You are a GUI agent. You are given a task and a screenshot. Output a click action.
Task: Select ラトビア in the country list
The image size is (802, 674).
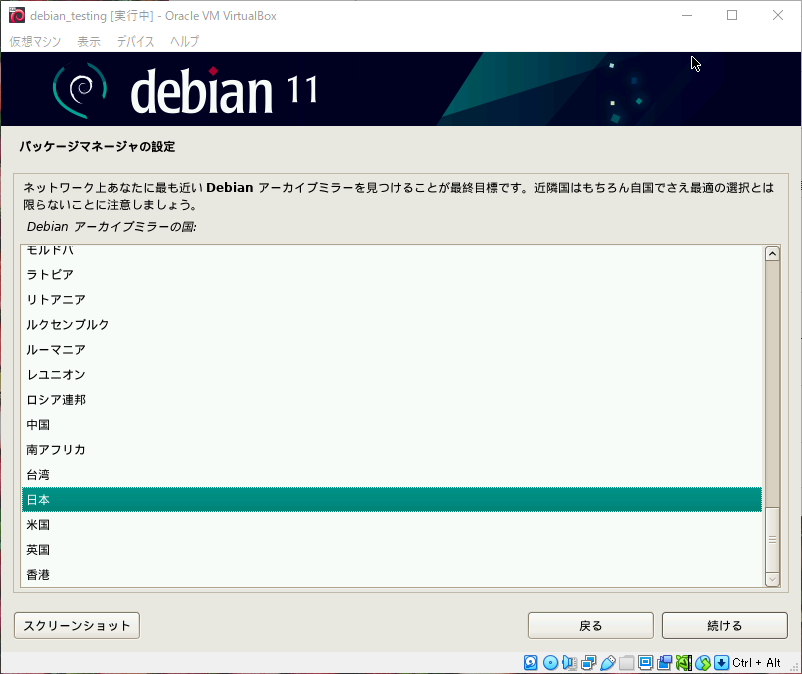point(392,275)
